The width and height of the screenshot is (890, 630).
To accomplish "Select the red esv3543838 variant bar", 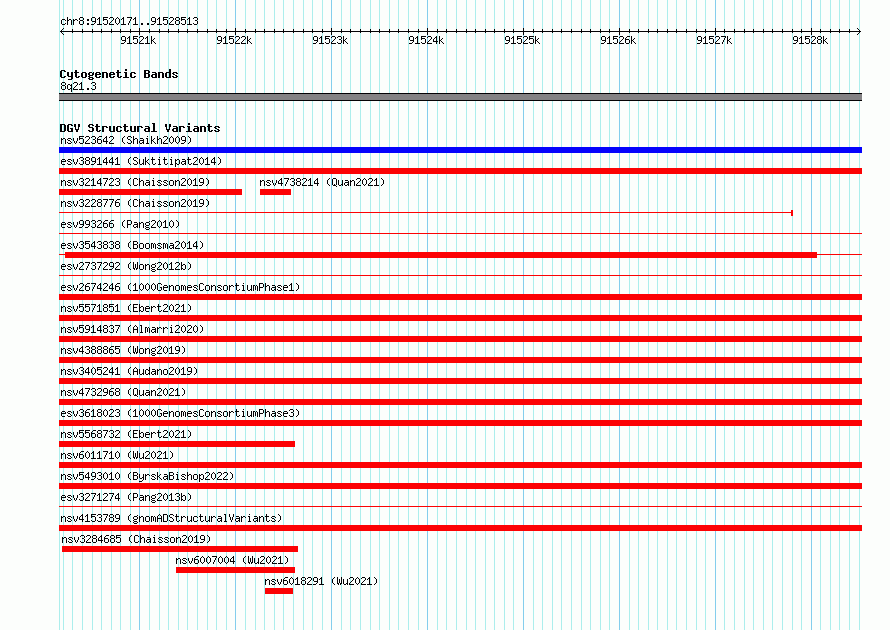I will click(441, 255).
